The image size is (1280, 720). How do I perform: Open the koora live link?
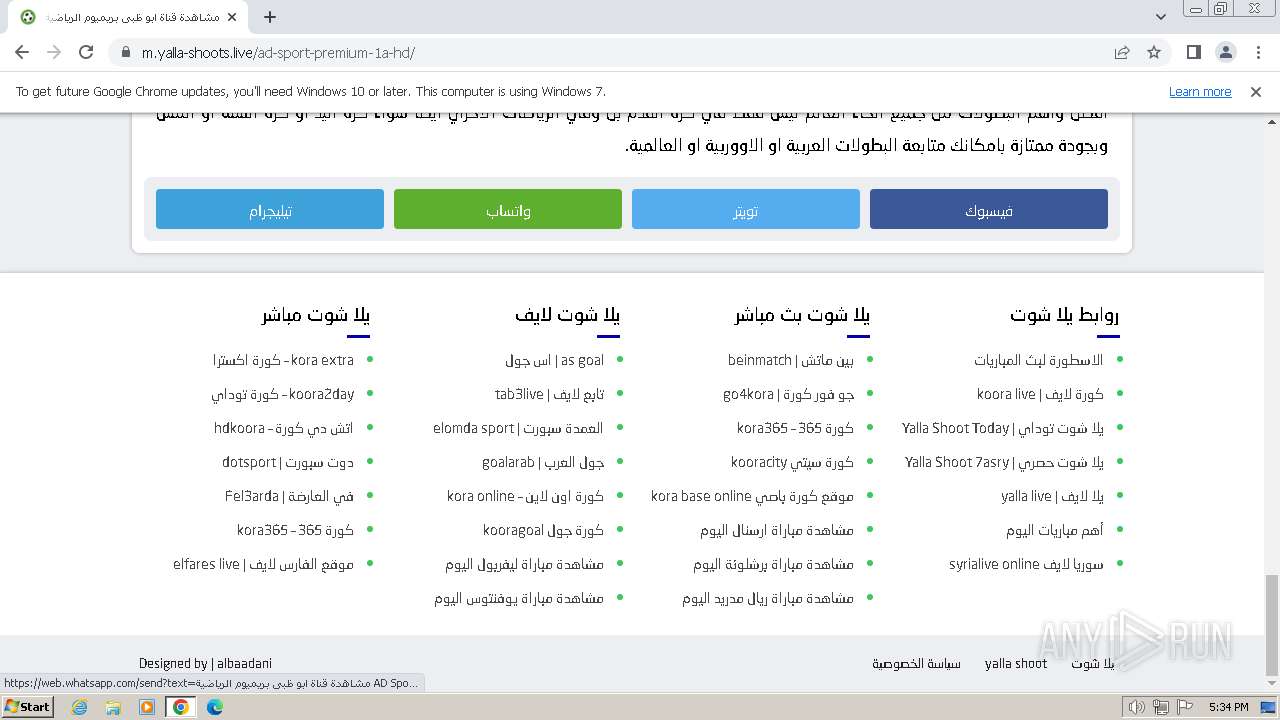click(x=1040, y=394)
